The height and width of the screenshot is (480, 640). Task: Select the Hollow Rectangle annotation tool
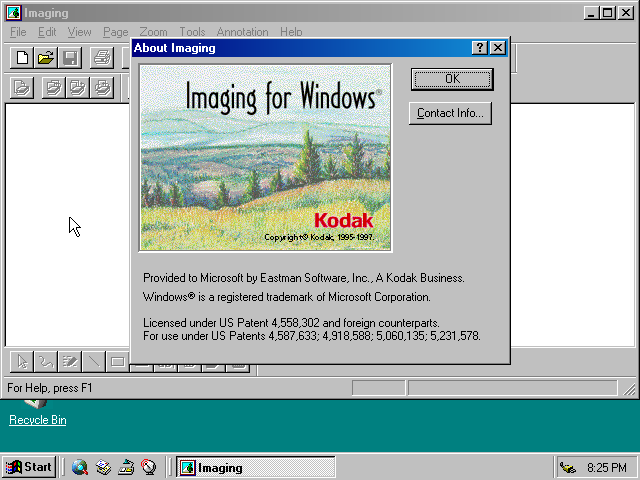[118, 362]
